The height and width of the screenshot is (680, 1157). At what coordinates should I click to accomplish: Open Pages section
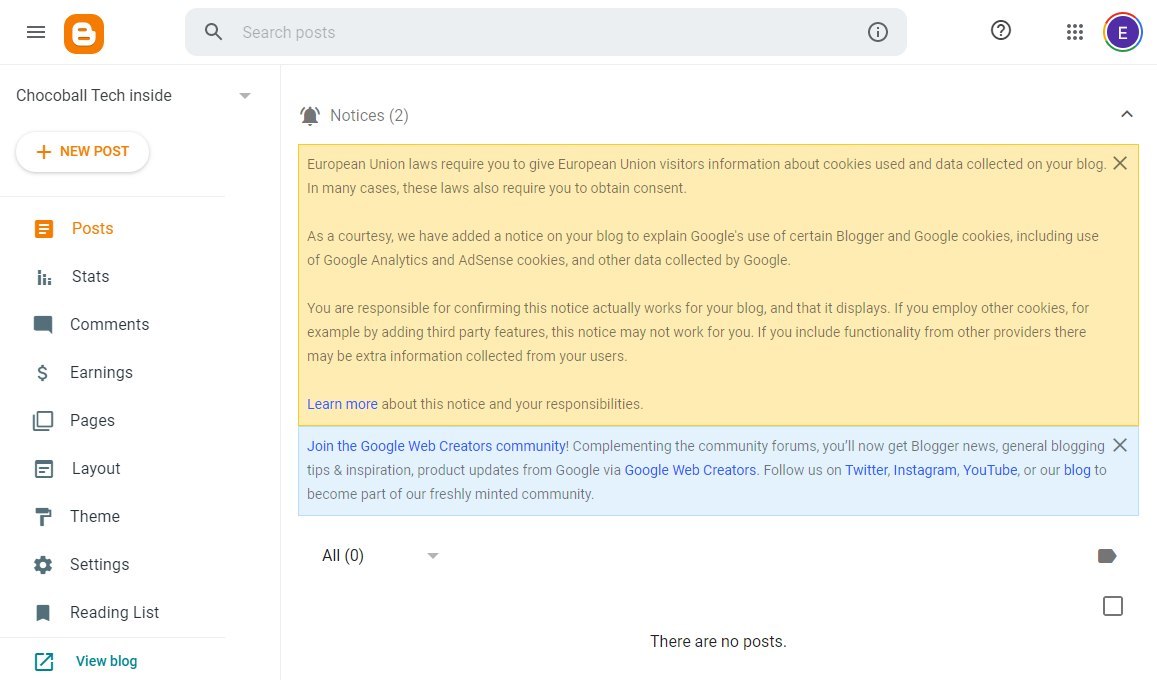coord(92,420)
